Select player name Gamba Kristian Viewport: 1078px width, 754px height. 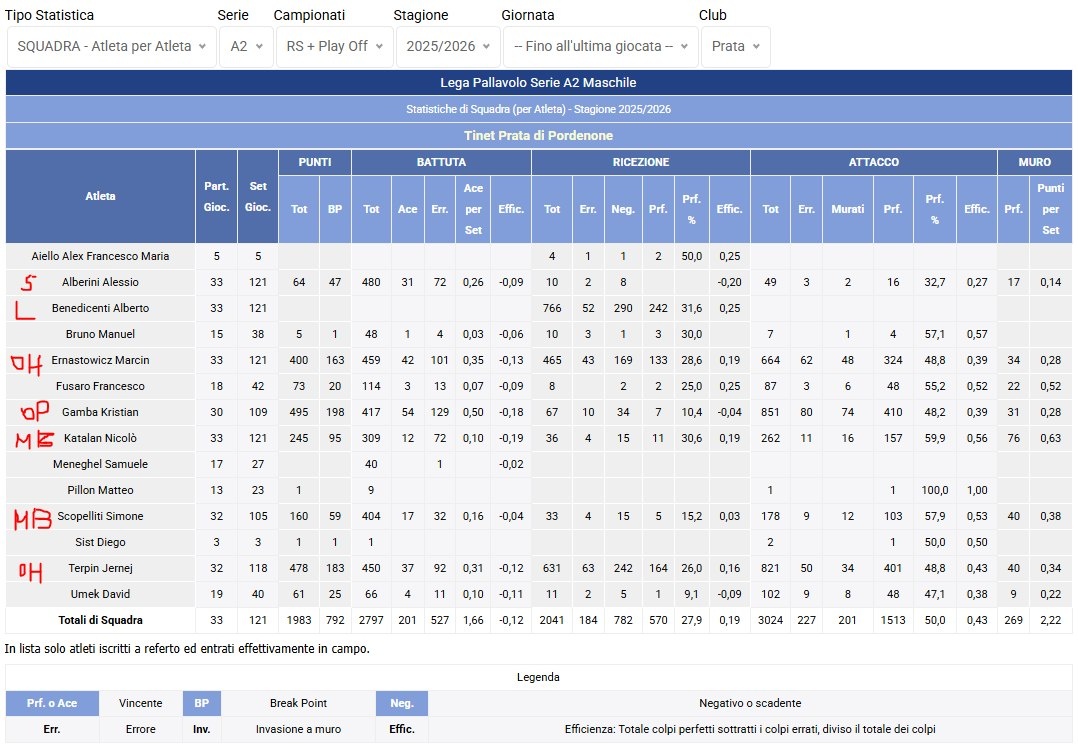100,412
